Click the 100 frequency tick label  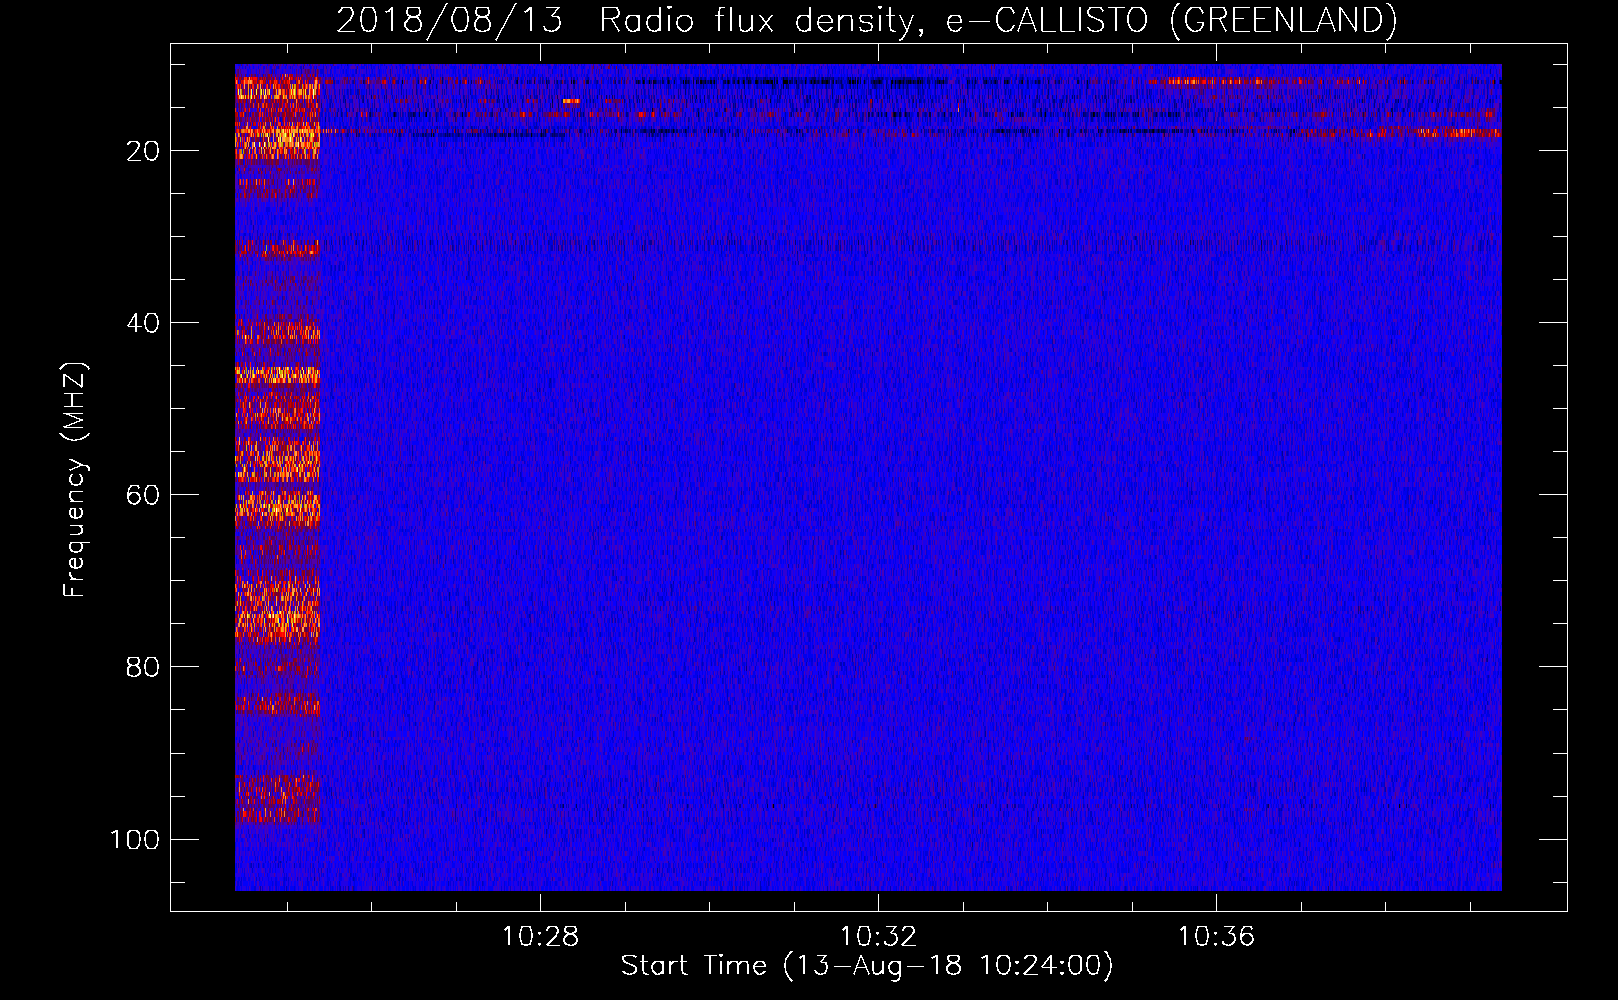(135, 839)
